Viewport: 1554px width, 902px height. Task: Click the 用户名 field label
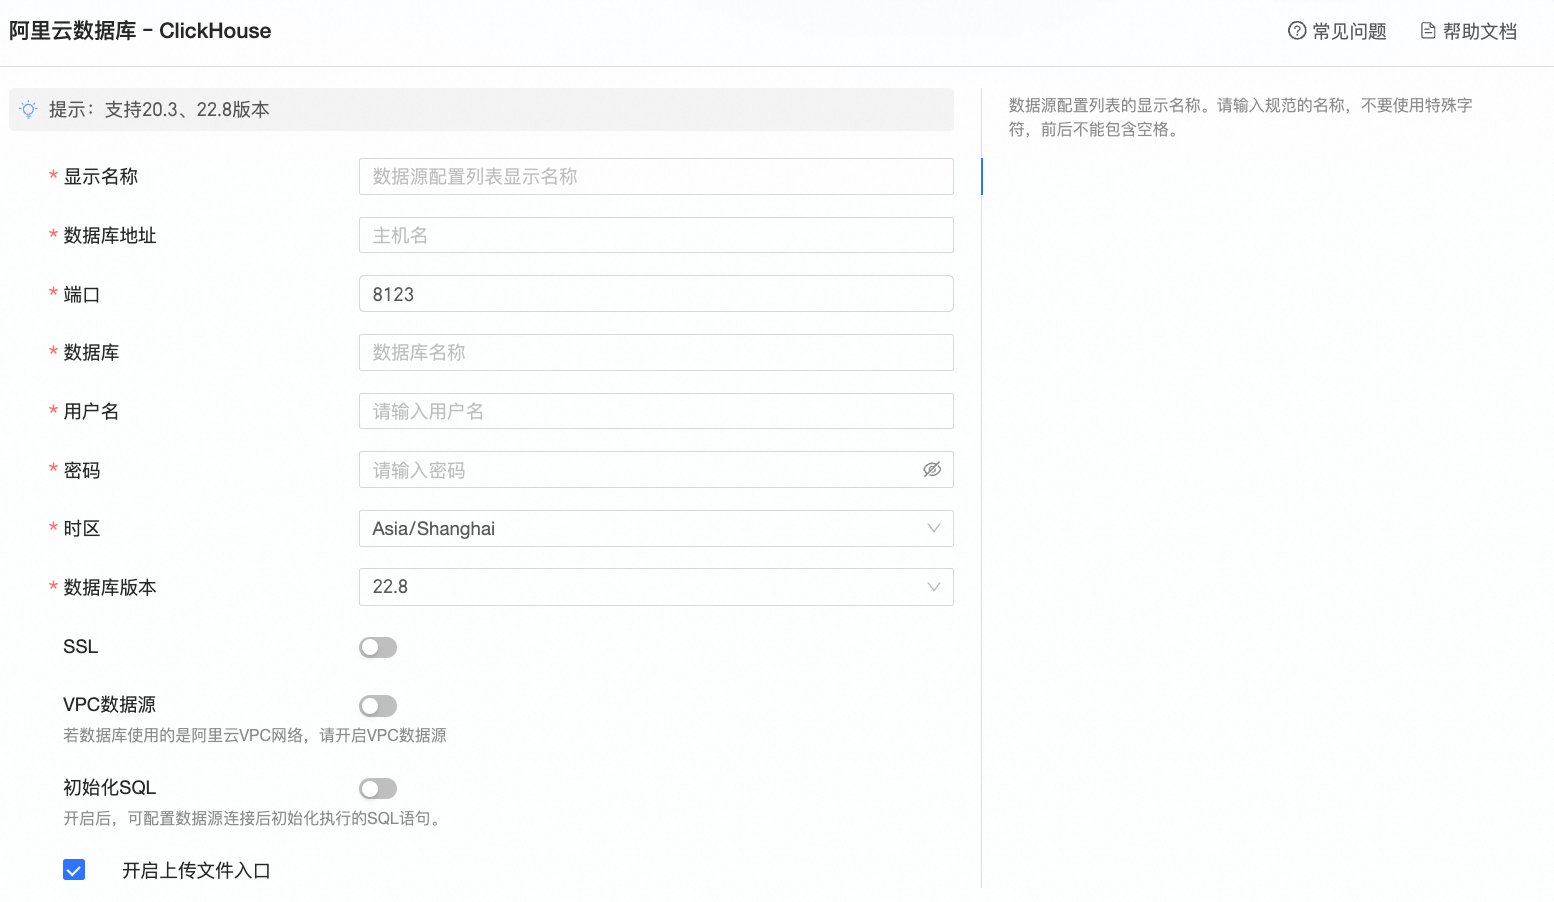91,411
